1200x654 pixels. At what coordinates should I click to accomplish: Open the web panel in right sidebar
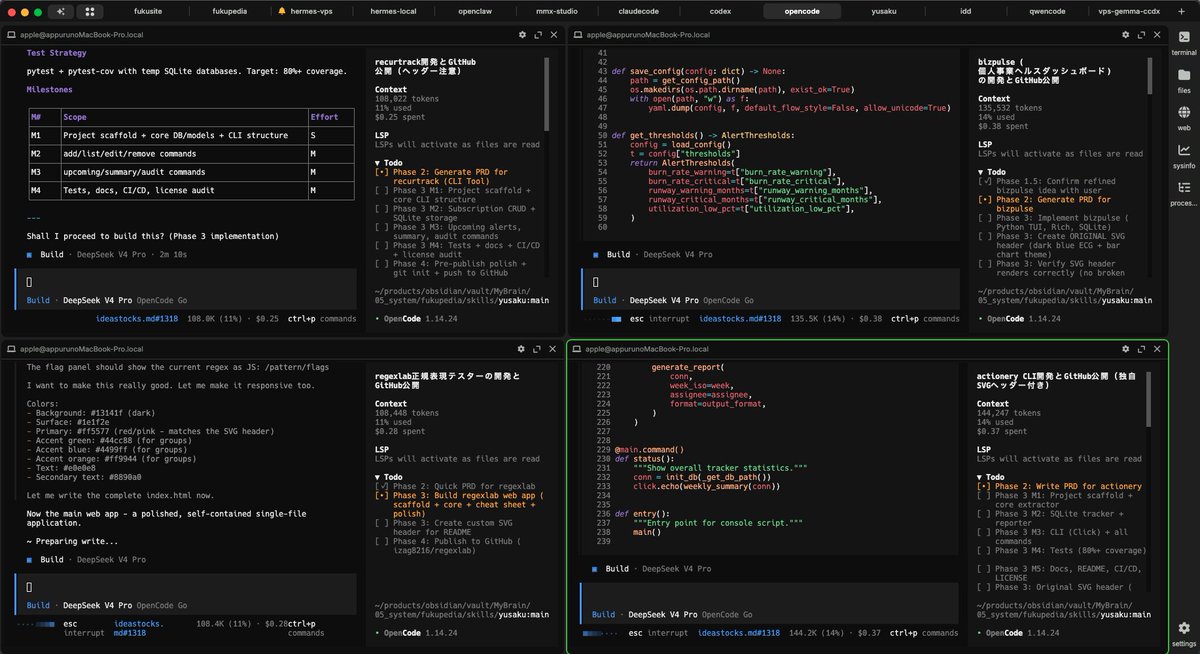pos(1184,118)
